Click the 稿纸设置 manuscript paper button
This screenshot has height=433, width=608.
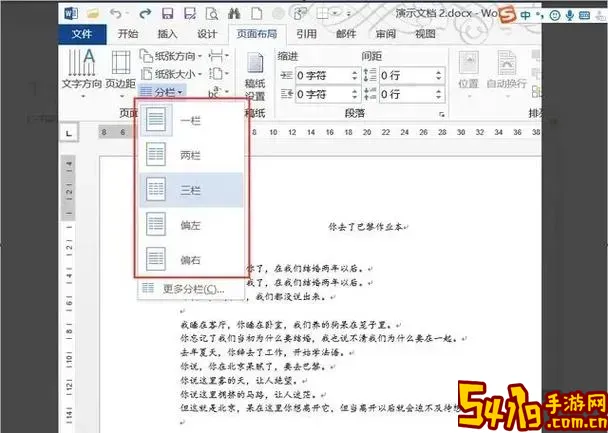255,77
